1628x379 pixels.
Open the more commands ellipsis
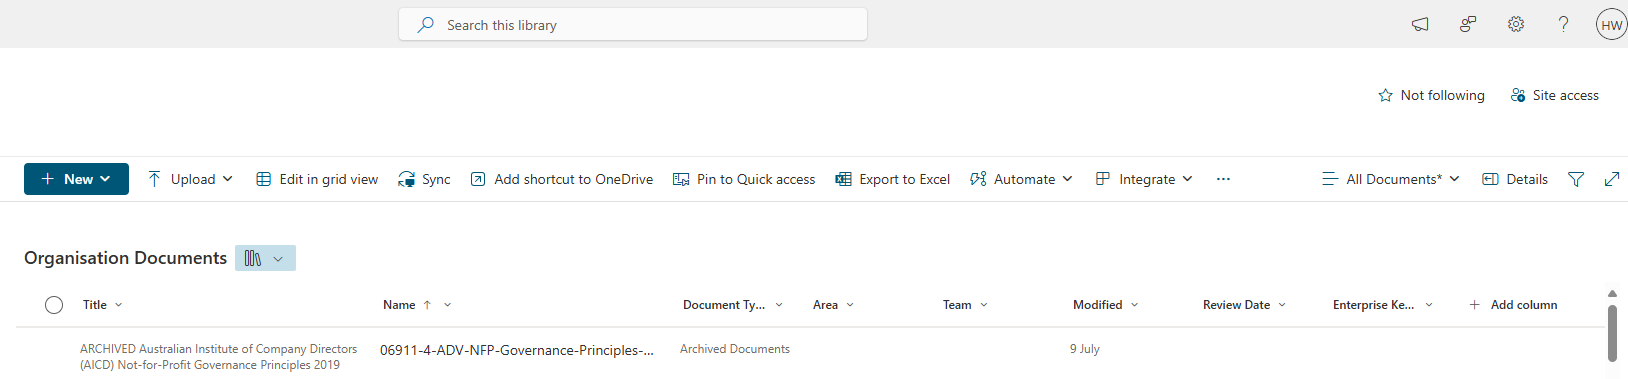point(1223,179)
